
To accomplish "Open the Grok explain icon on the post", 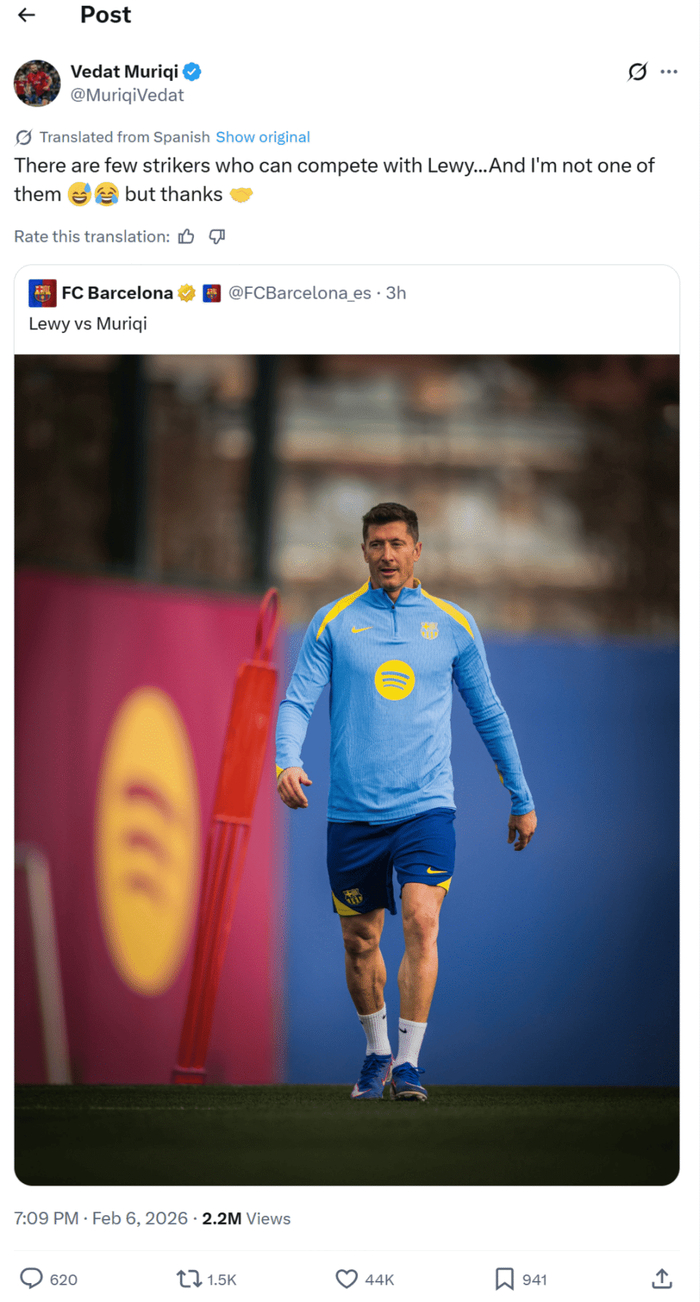I will pyautogui.click(x=637, y=72).
